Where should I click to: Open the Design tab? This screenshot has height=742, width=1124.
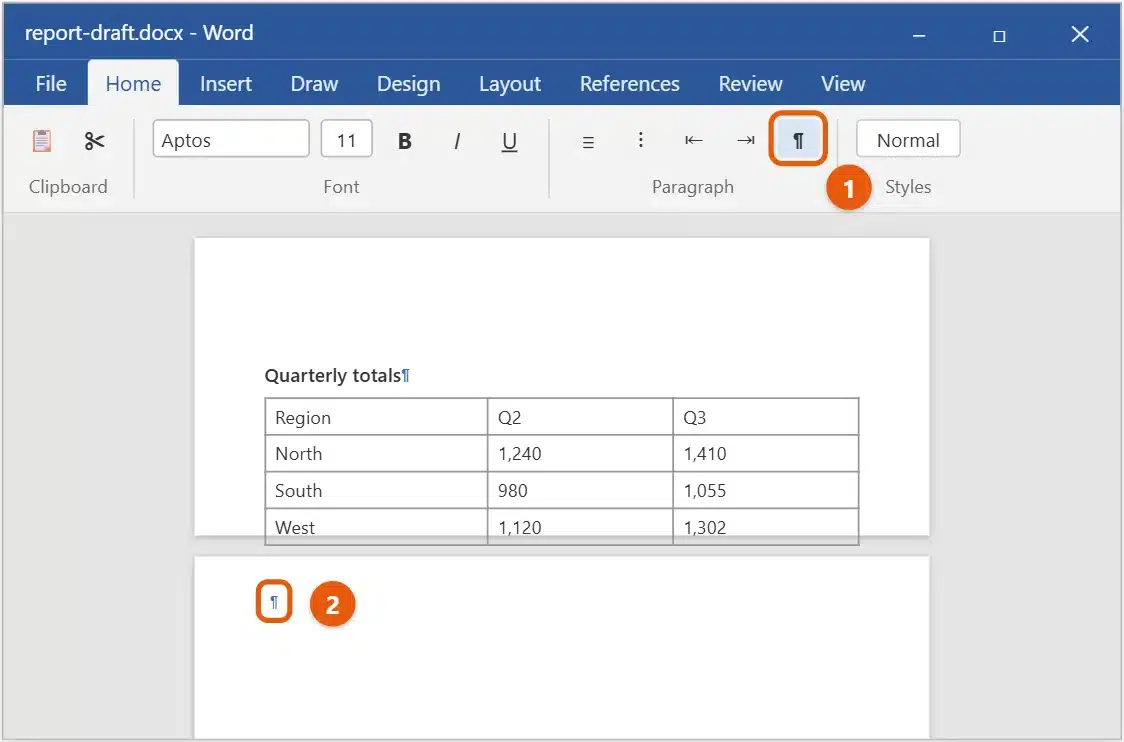click(409, 84)
